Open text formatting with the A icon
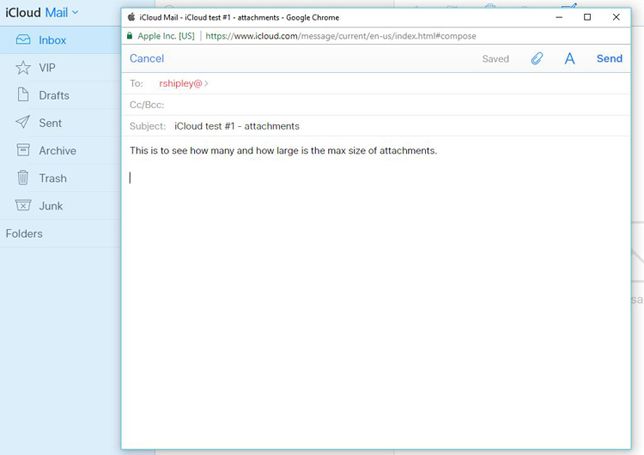 pyautogui.click(x=569, y=58)
